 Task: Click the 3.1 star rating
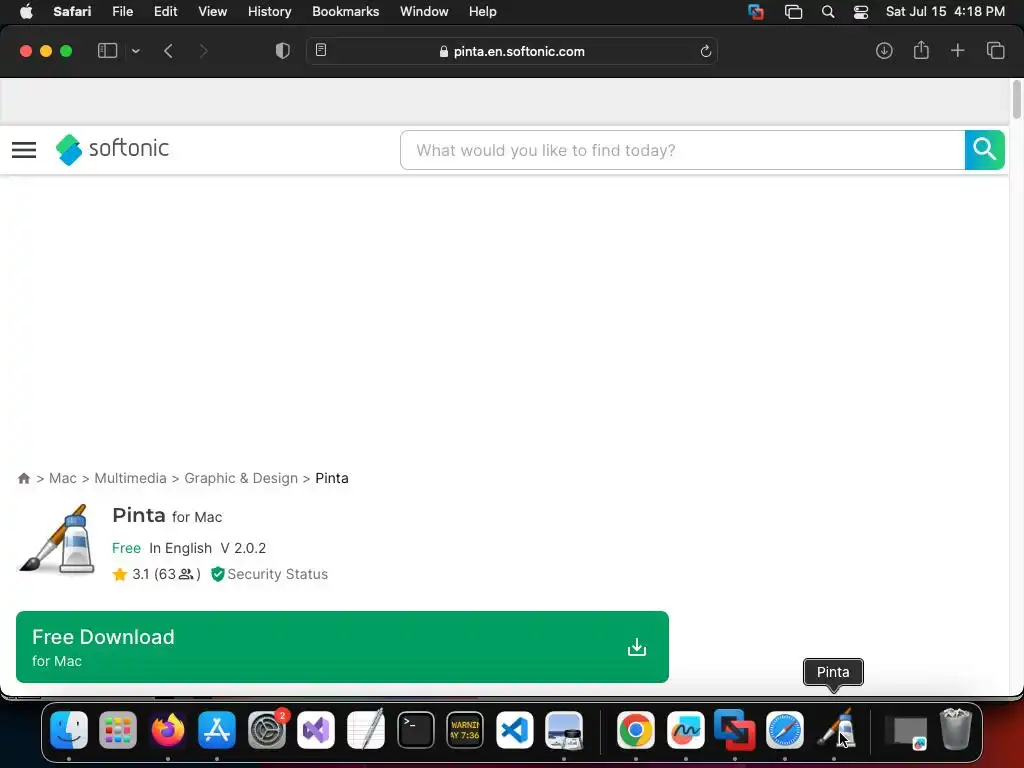click(x=156, y=574)
